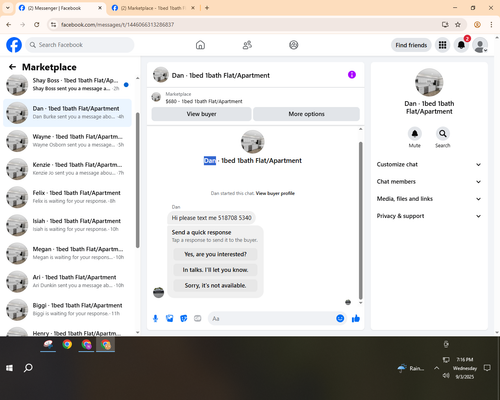Open the Isiah conversation
The image size is (500, 400).
(x=67, y=225)
